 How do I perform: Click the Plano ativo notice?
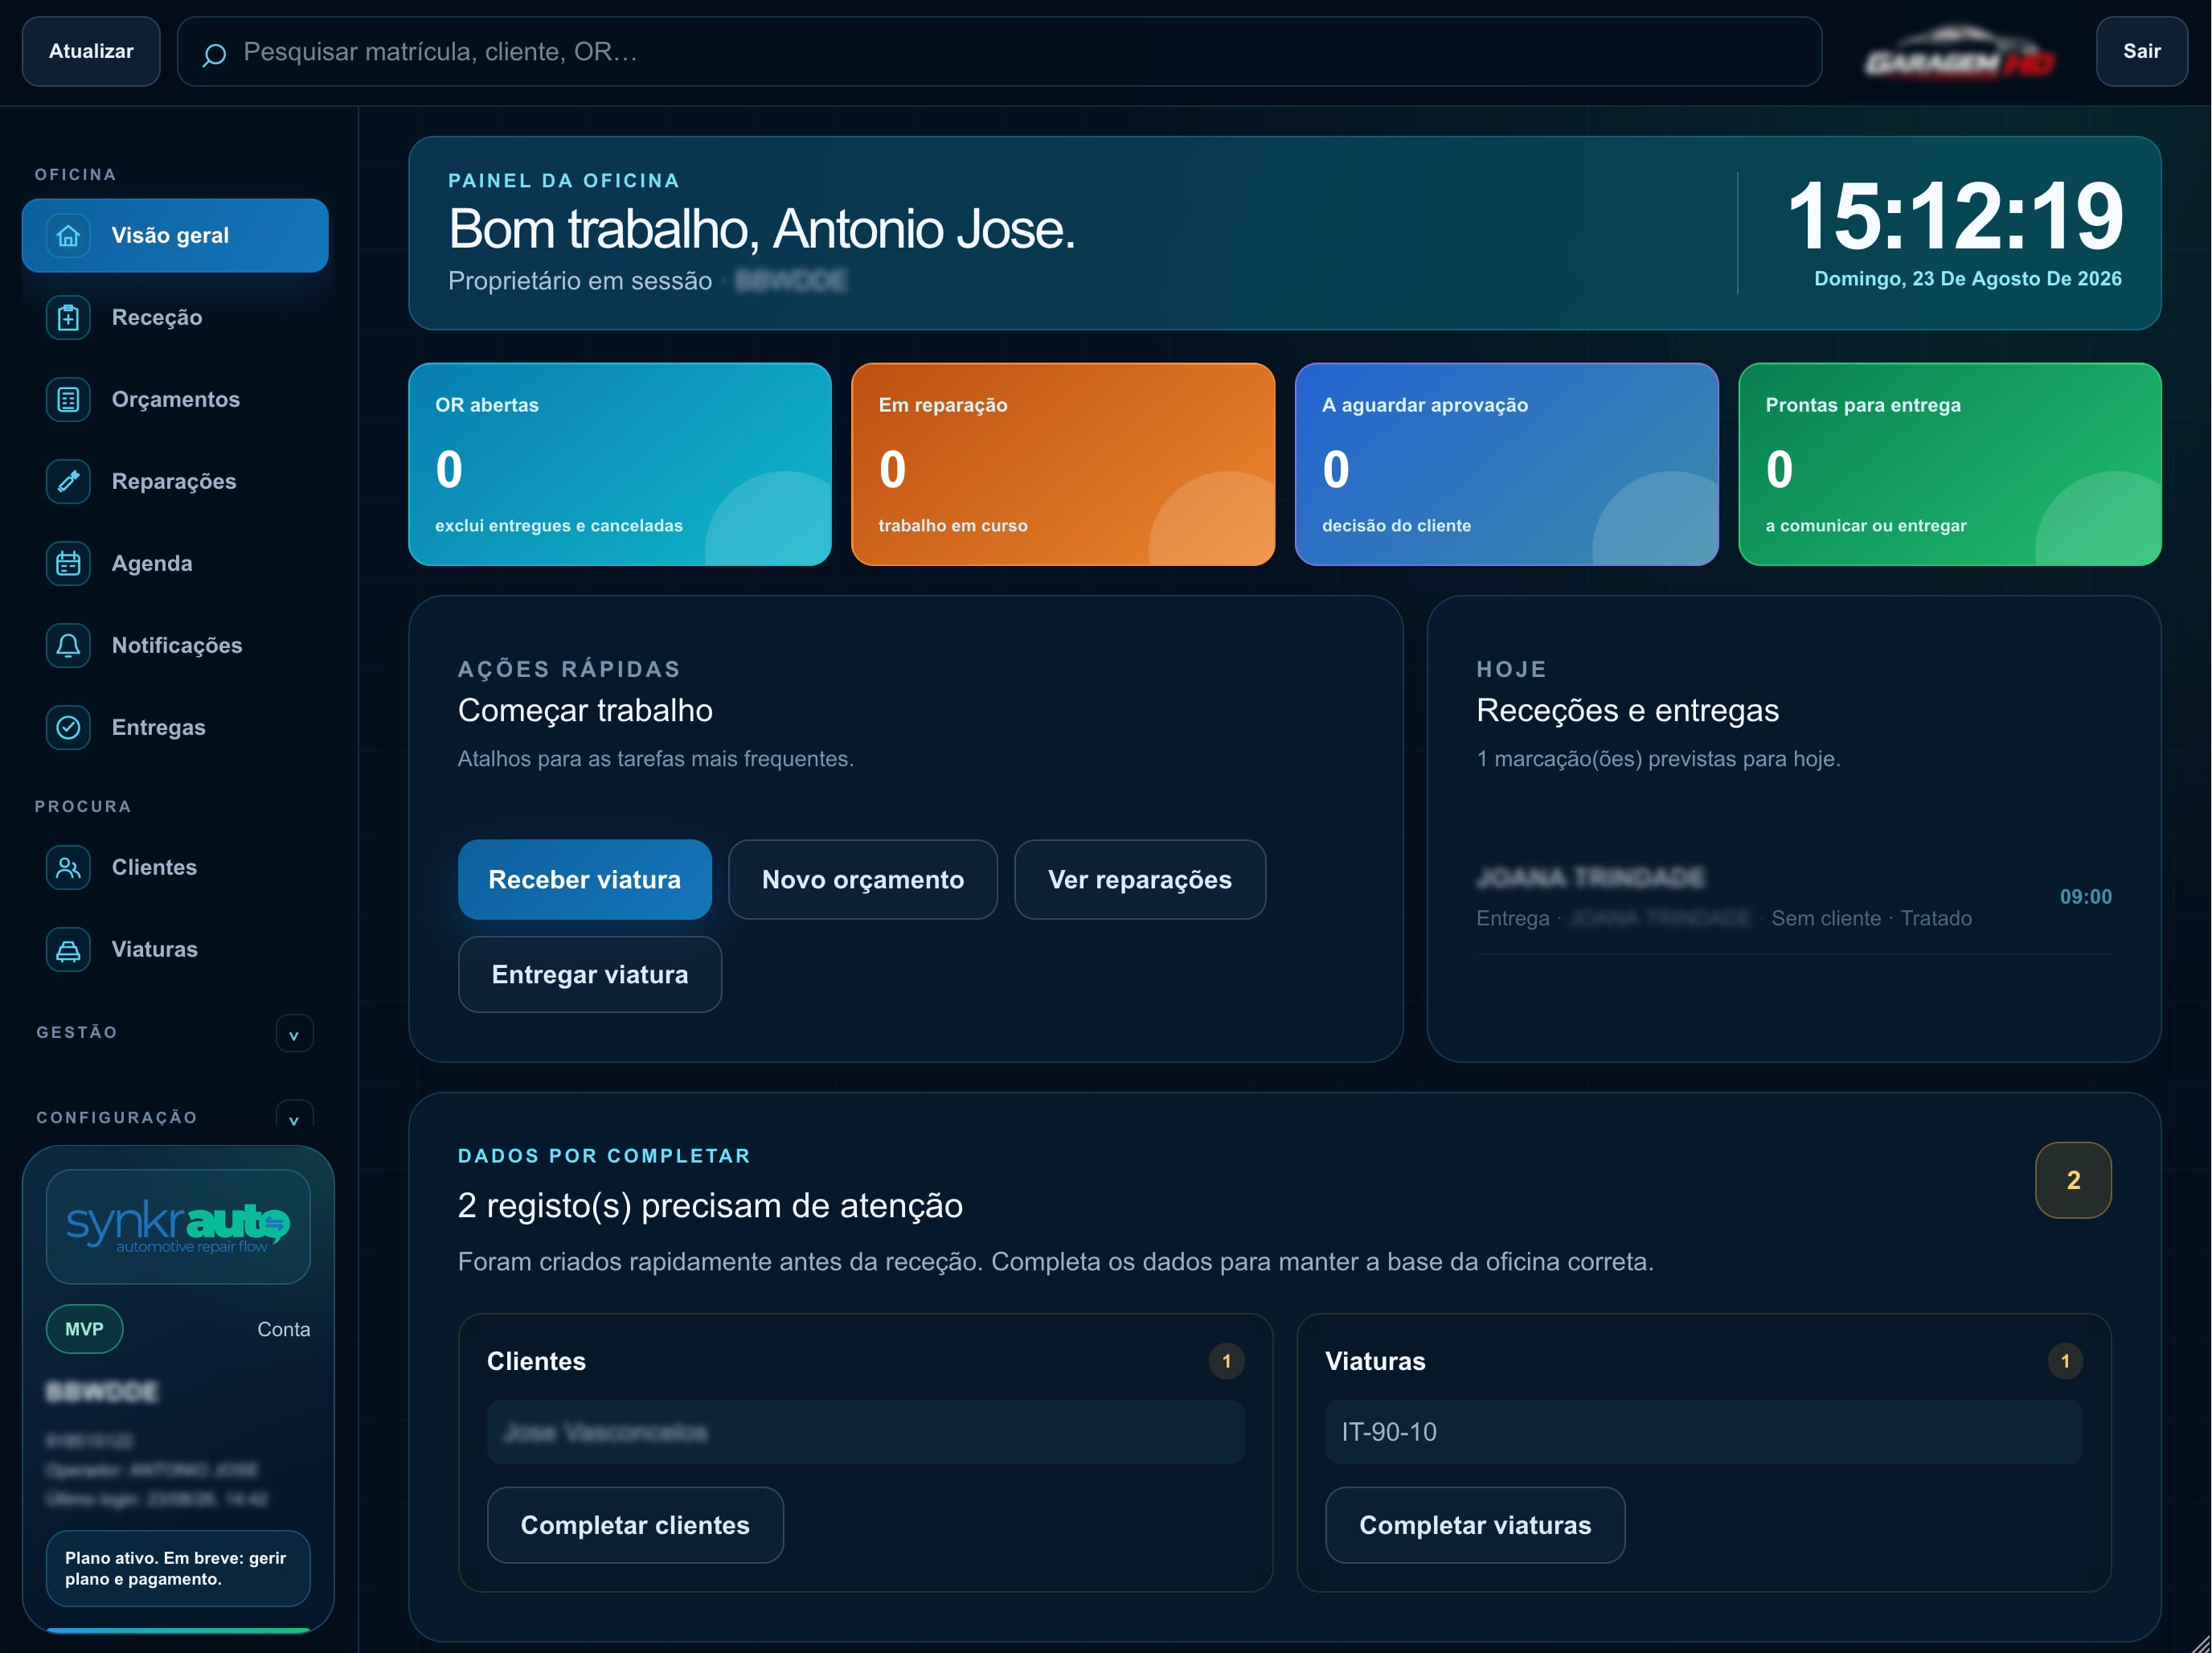coord(178,1568)
